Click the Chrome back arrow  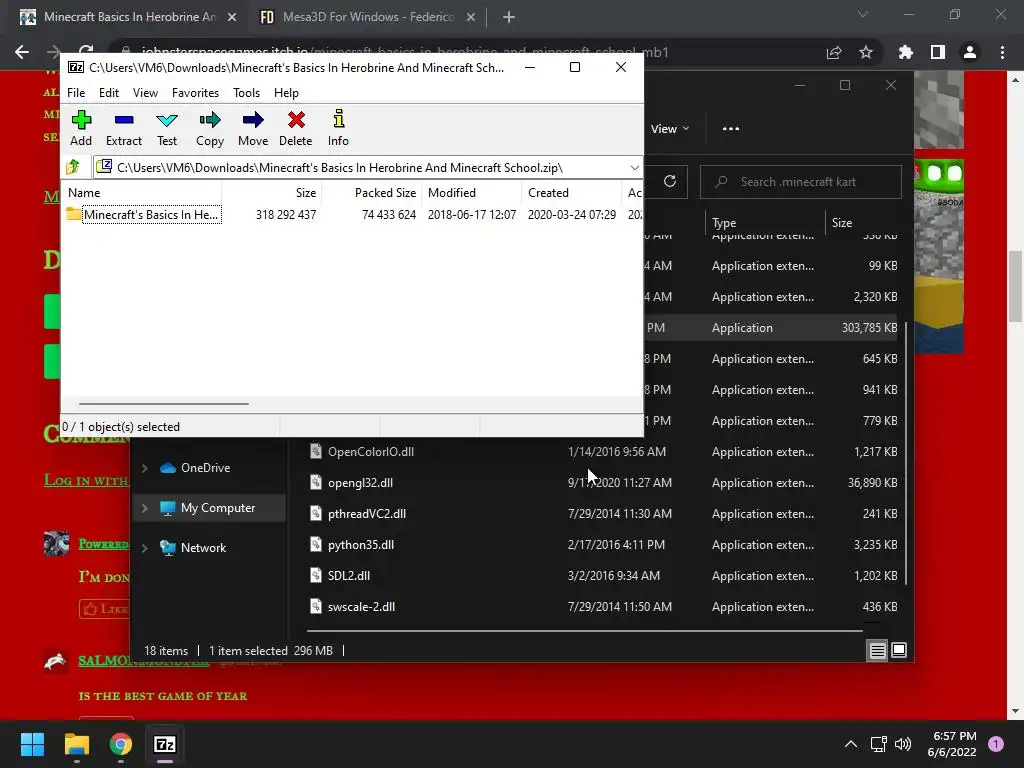(22, 52)
